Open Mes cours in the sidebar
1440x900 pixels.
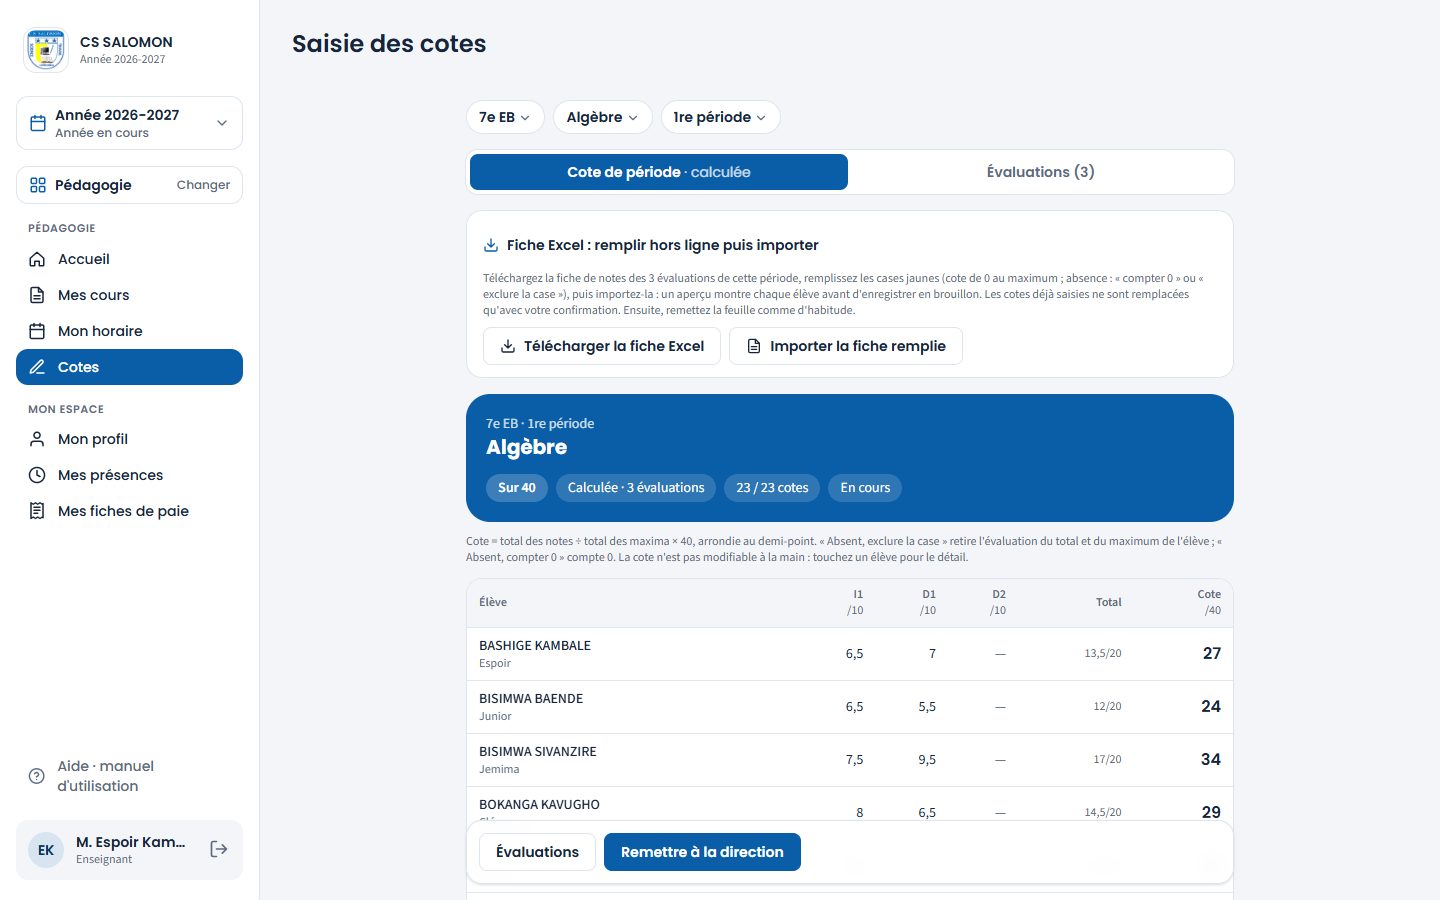click(x=129, y=295)
